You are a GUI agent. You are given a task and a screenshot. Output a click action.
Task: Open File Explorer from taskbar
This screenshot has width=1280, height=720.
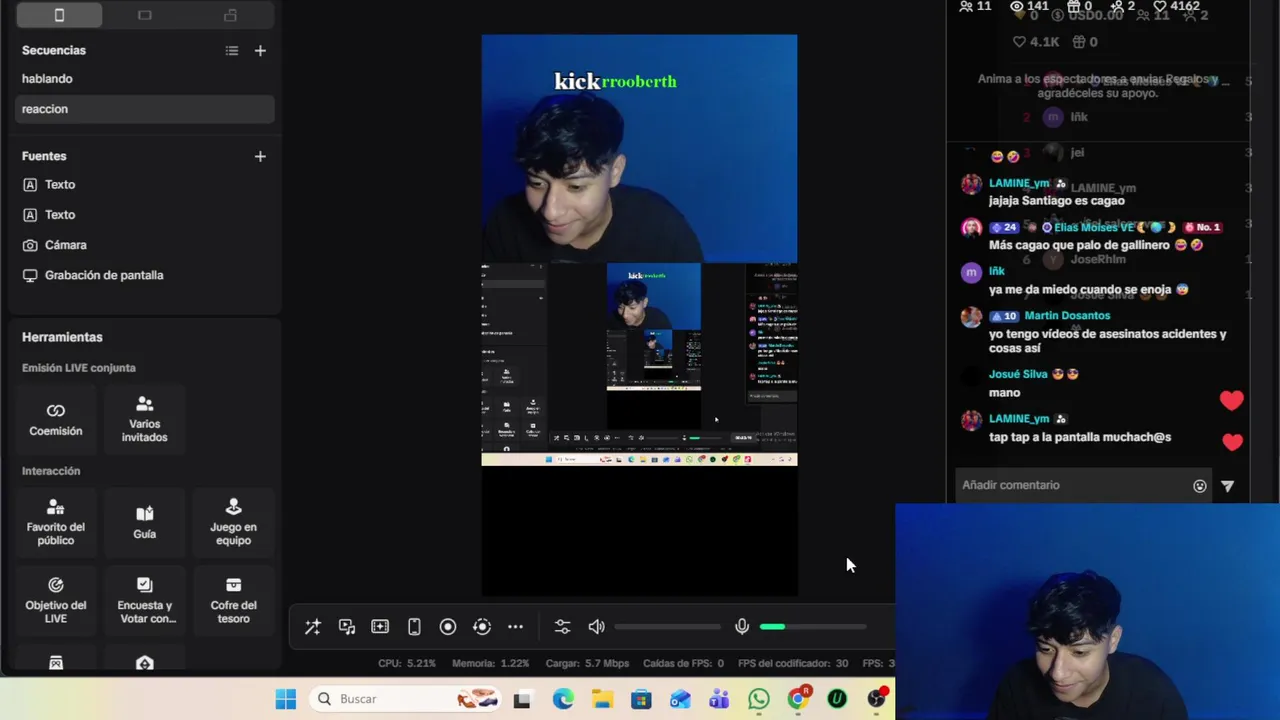[602, 699]
